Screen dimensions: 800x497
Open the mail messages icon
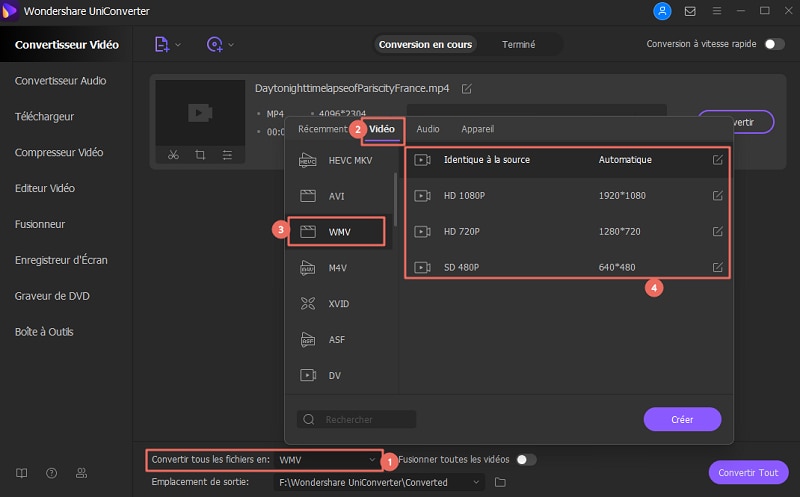690,11
